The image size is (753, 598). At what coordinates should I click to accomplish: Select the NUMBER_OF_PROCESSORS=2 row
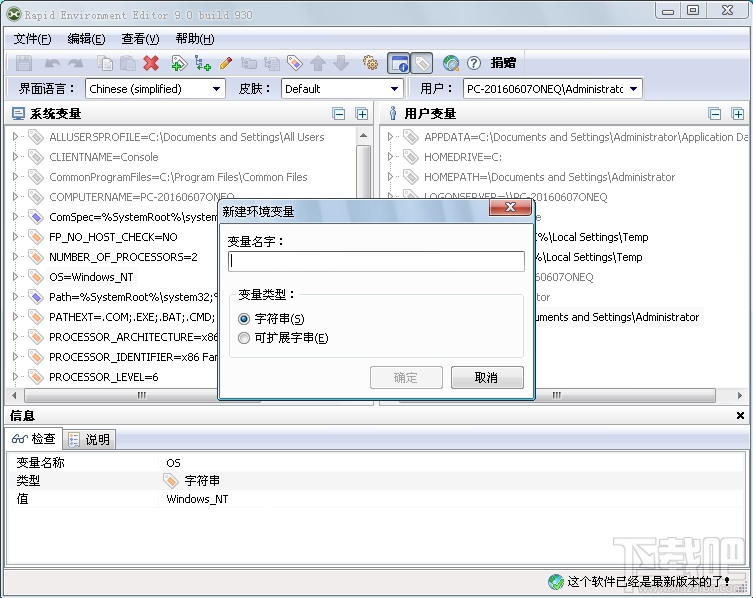click(x=123, y=257)
